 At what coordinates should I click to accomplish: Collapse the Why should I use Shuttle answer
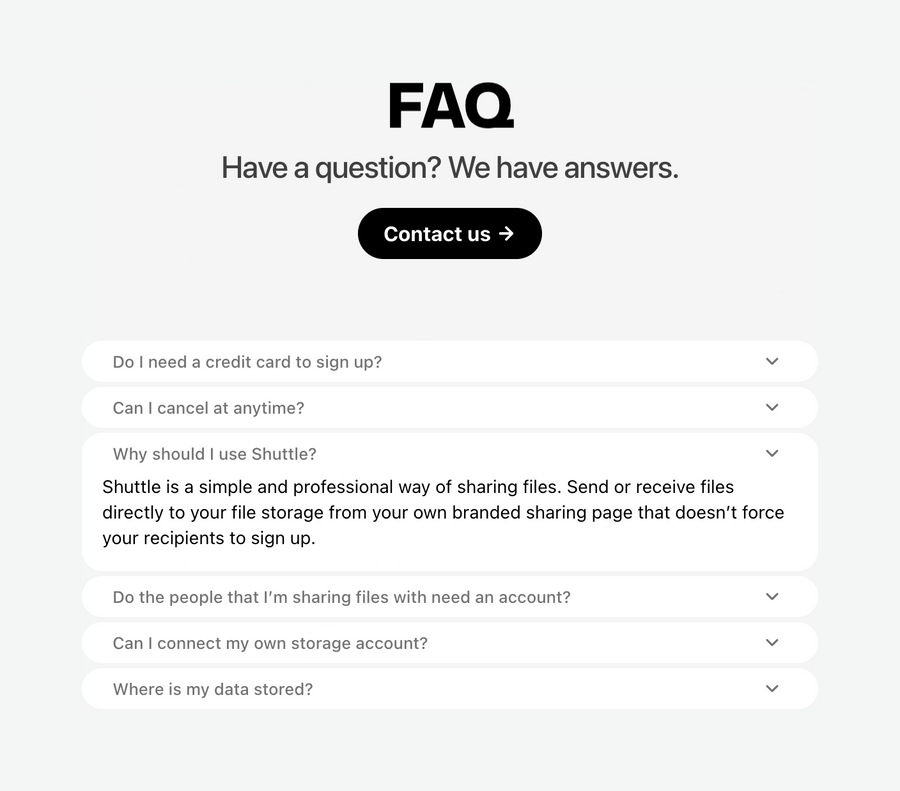(x=214, y=453)
